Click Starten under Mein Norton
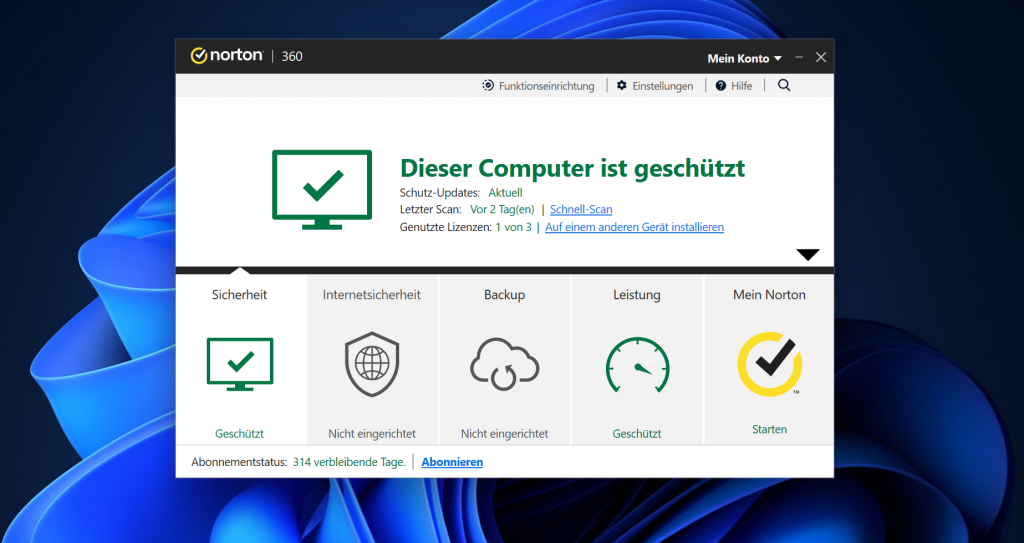This screenshot has height=543, width=1024. (769, 429)
